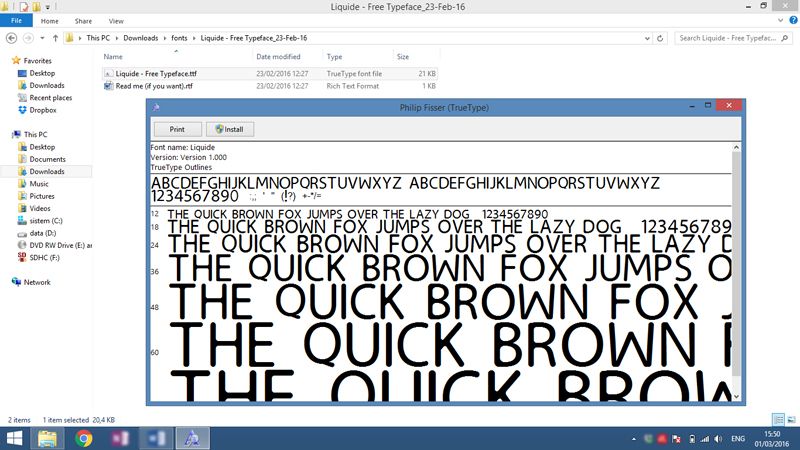The image size is (800, 450).
Task: Click the New folder quick access icon
Action: pos(37,7)
